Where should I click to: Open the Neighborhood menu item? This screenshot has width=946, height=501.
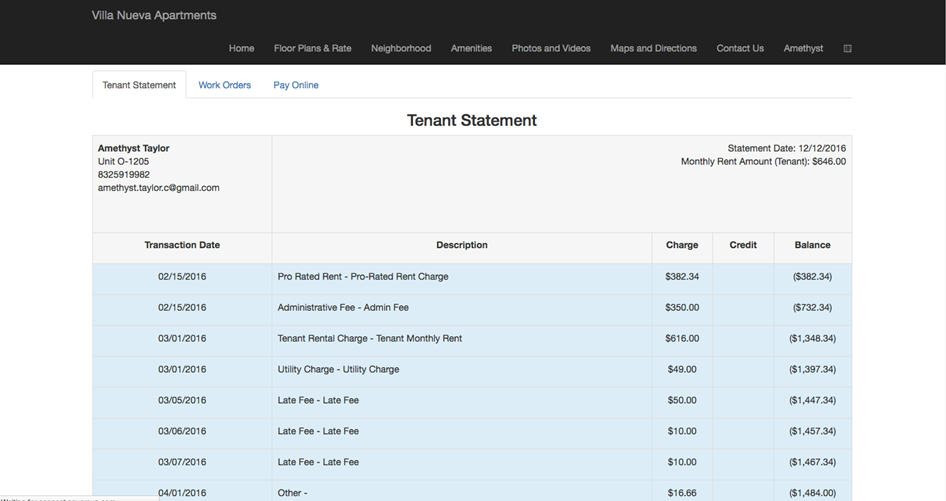click(401, 48)
